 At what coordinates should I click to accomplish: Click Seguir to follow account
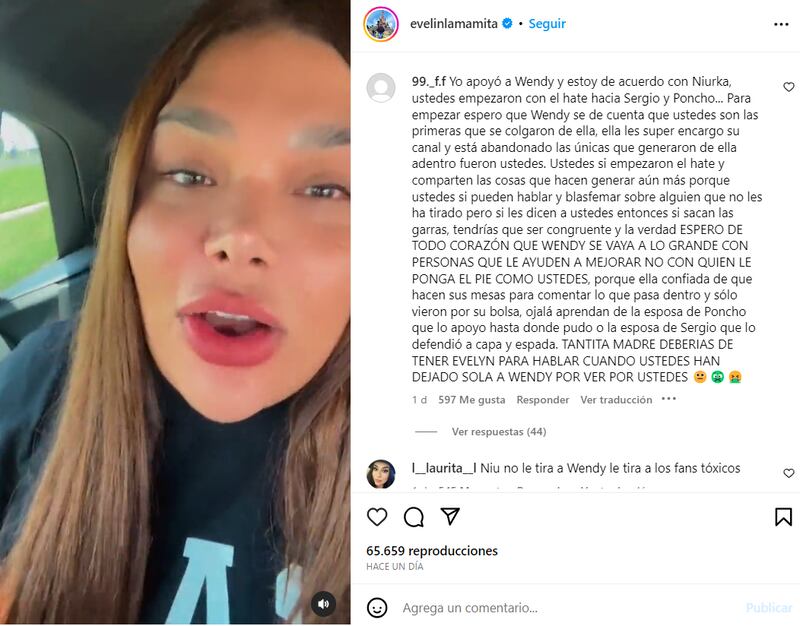tap(547, 23)
